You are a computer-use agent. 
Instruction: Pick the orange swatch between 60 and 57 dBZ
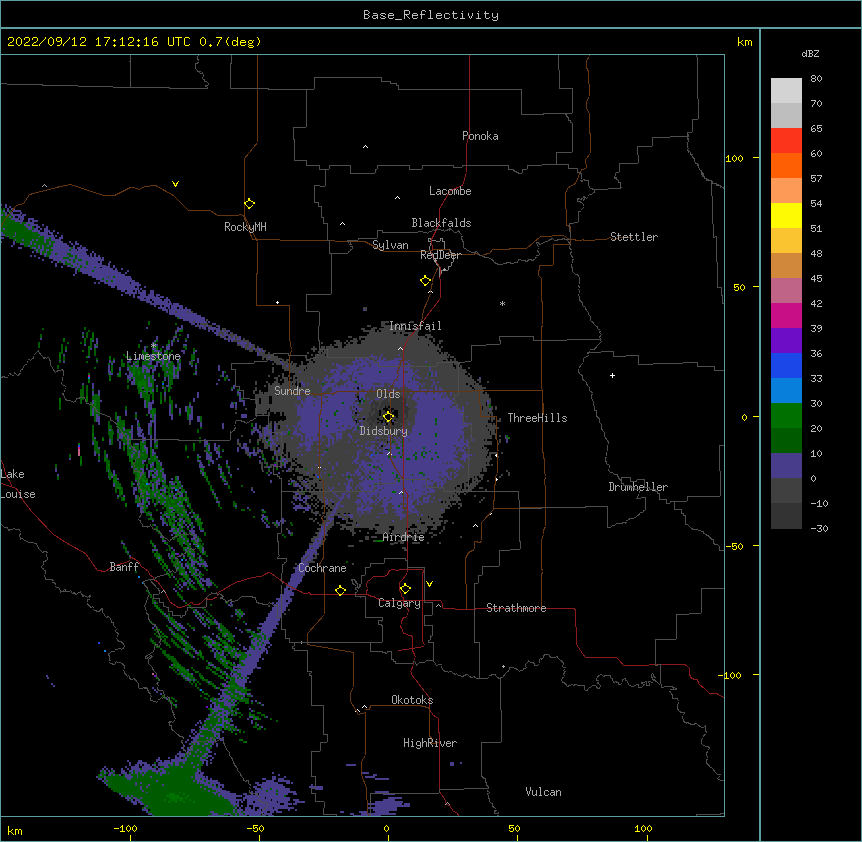point(786,165)
